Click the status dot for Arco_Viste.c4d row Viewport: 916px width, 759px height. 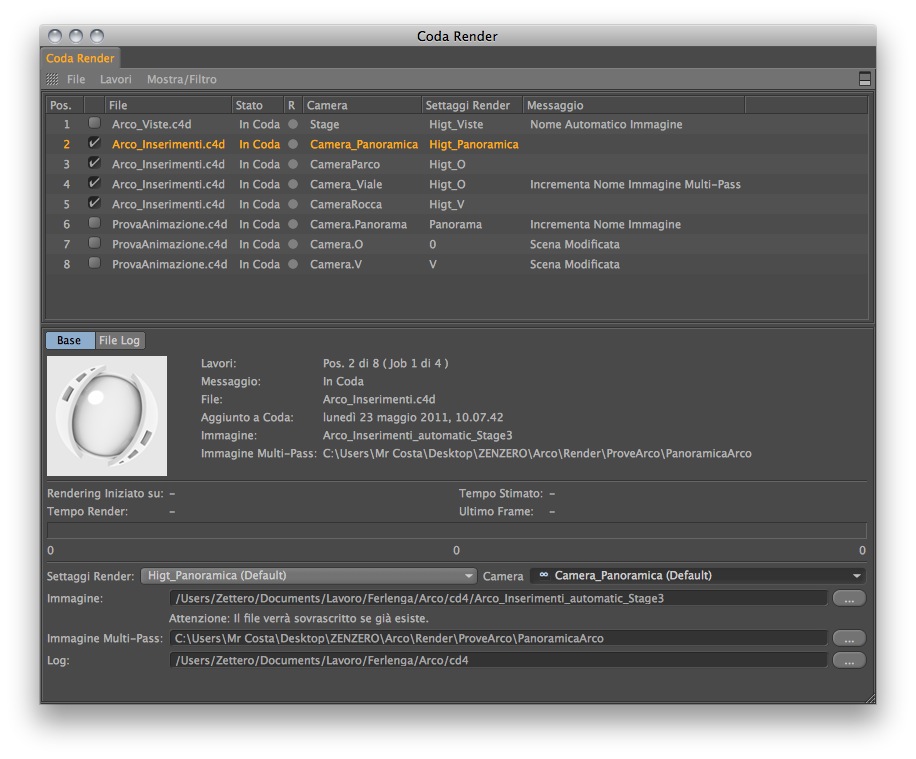(x=293, y=124)
